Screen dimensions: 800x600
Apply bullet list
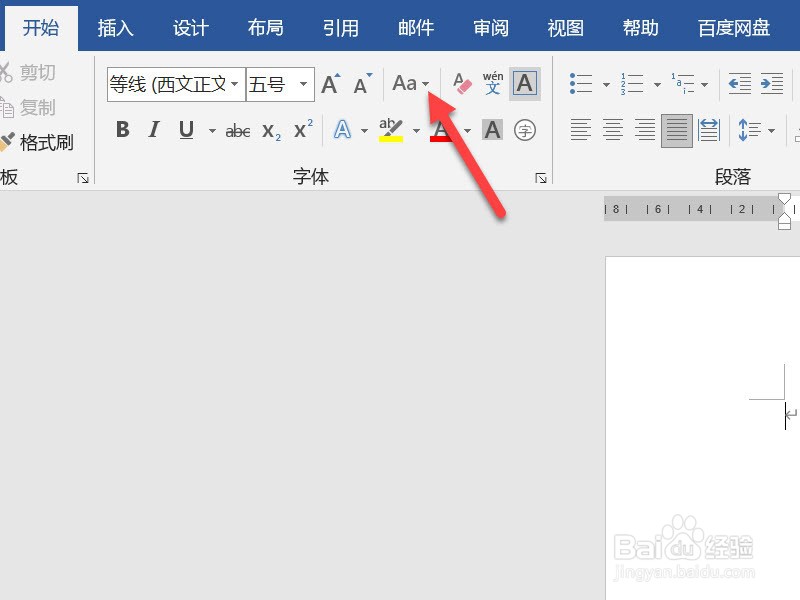tap(581, 84)
